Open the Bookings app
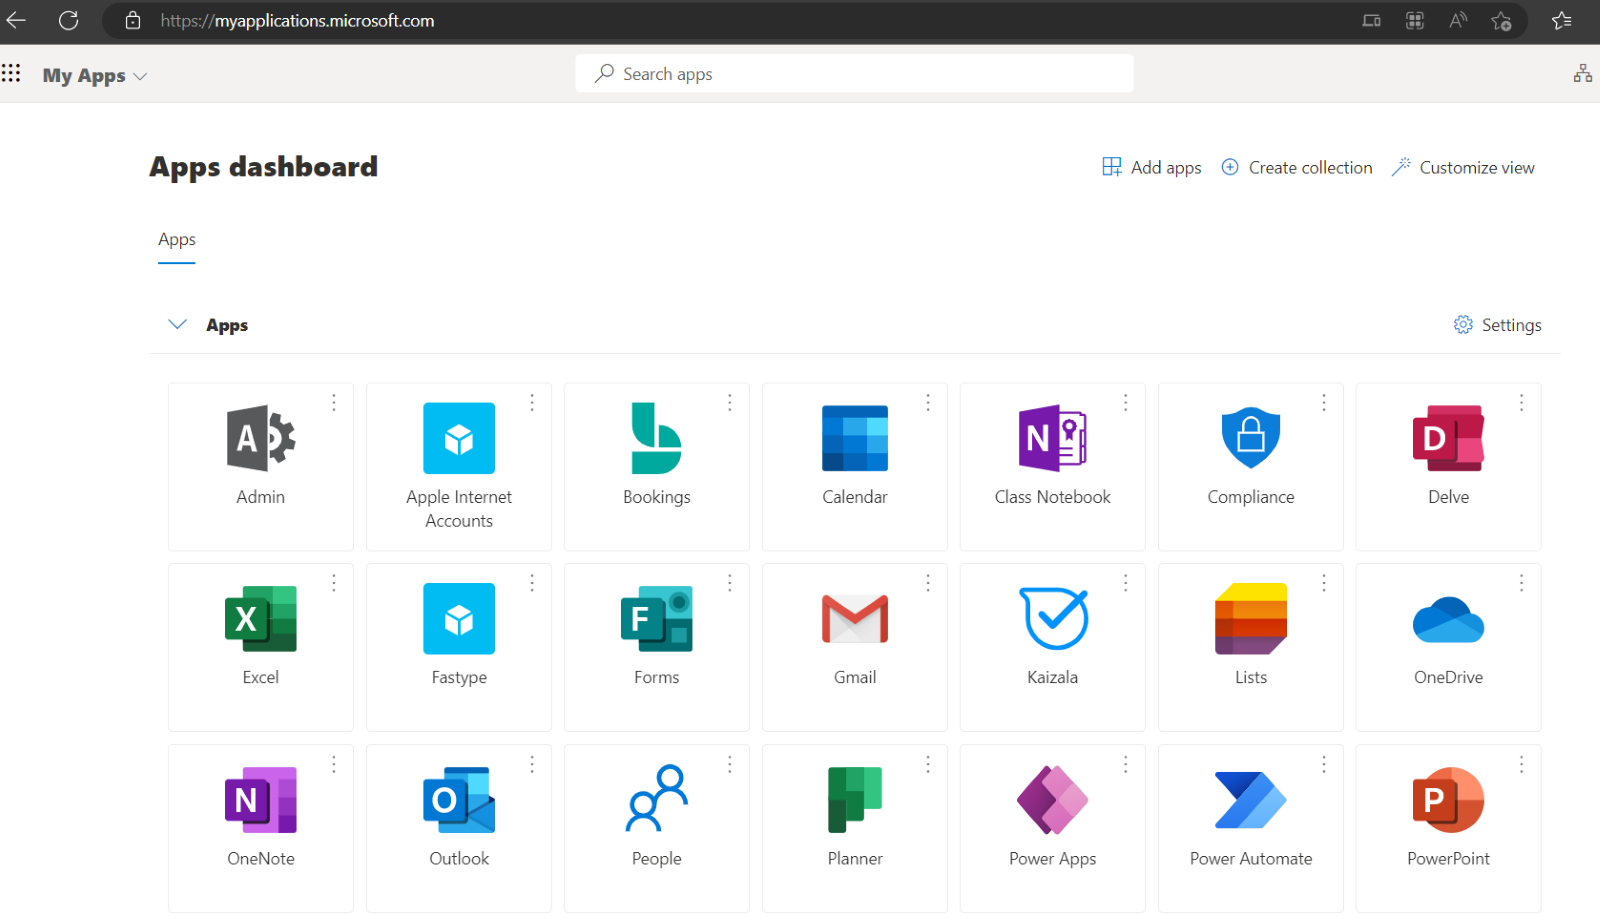 [657, 438]
